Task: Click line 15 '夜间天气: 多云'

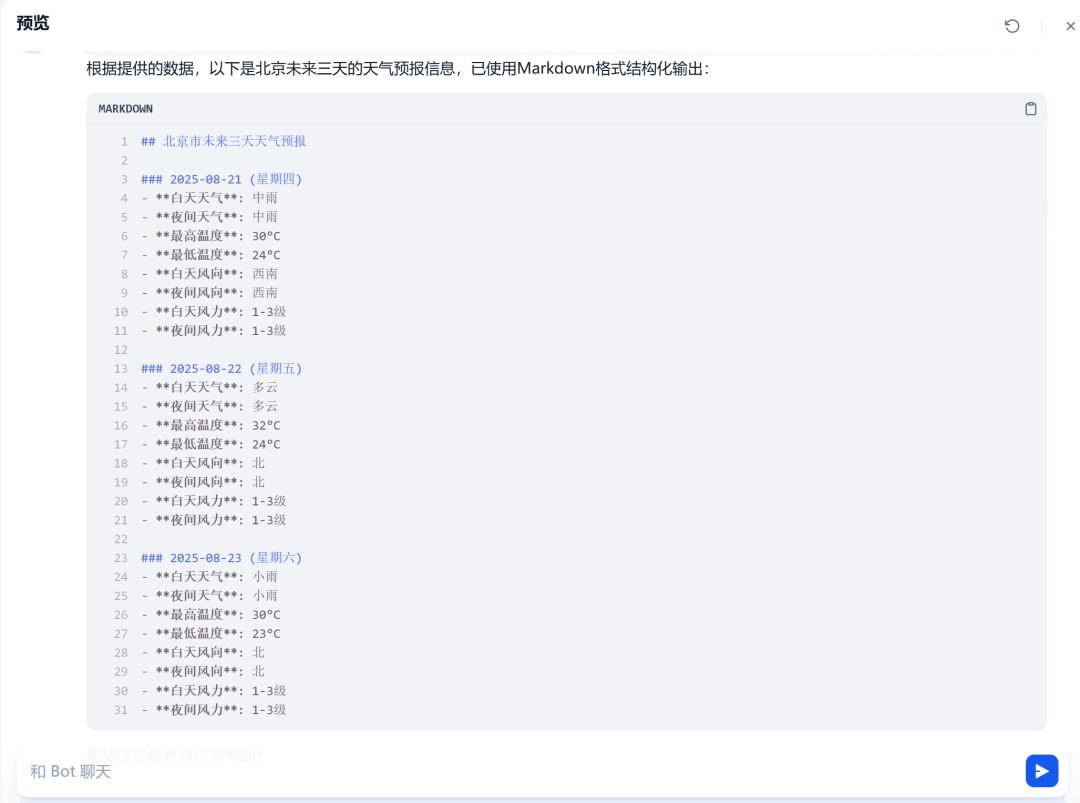Action: point(209,406)
